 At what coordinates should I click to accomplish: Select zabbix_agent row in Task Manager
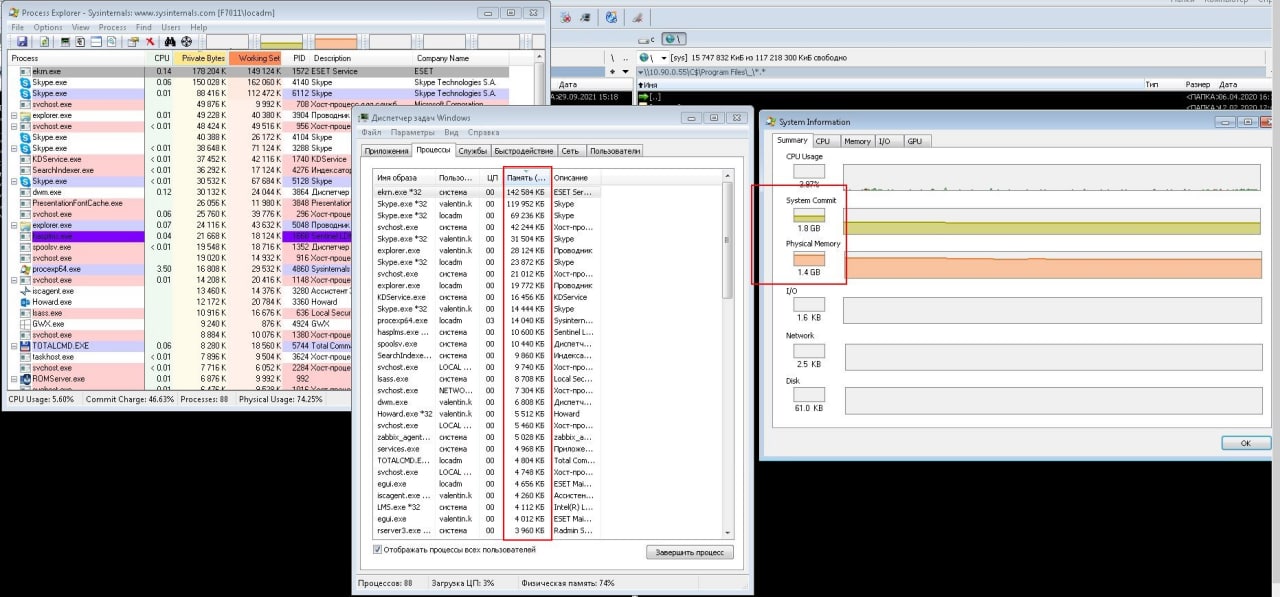[x=485, y=436]
